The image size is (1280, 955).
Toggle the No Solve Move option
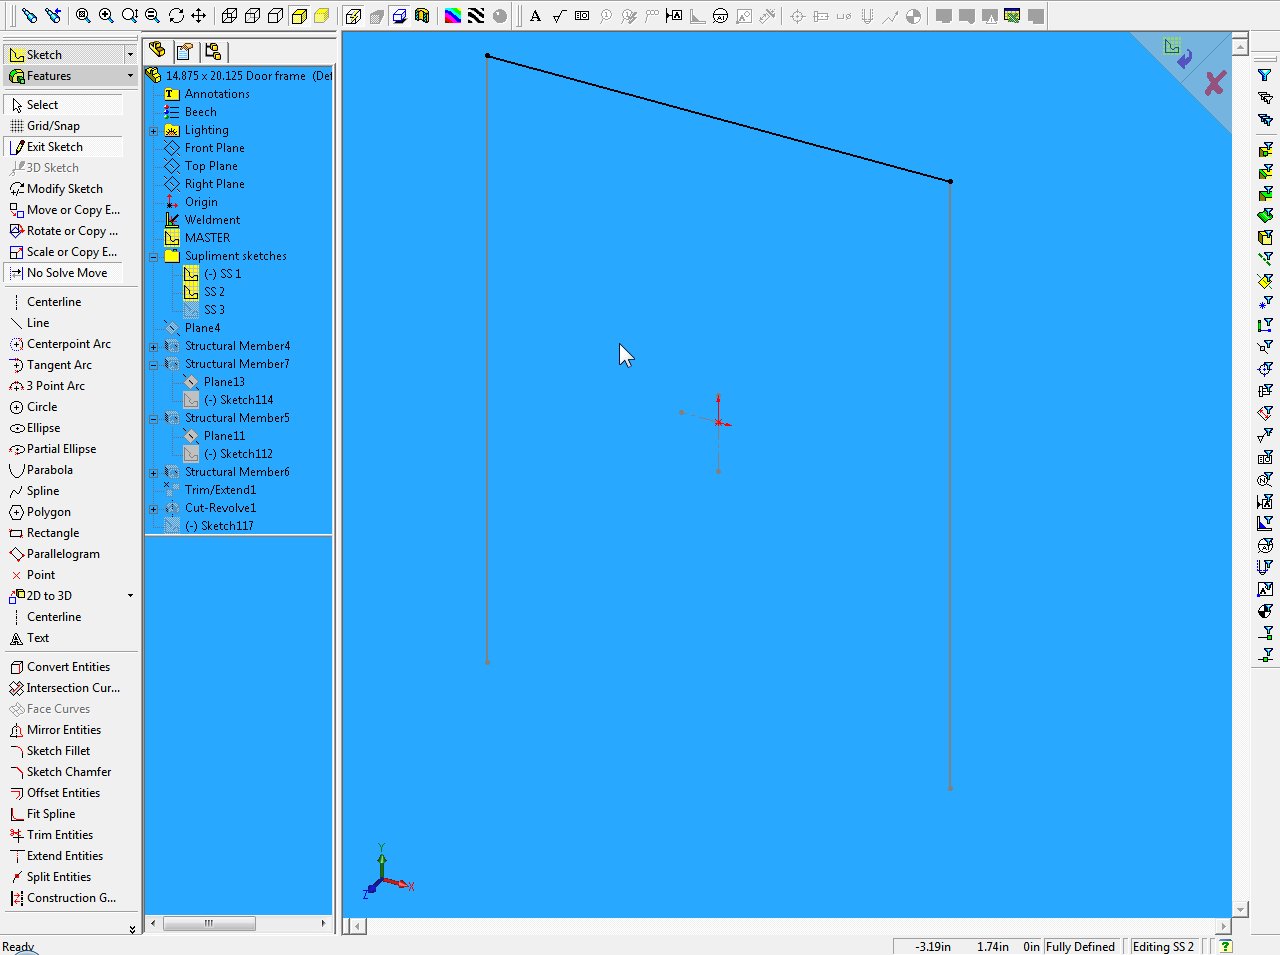[66, 273]
